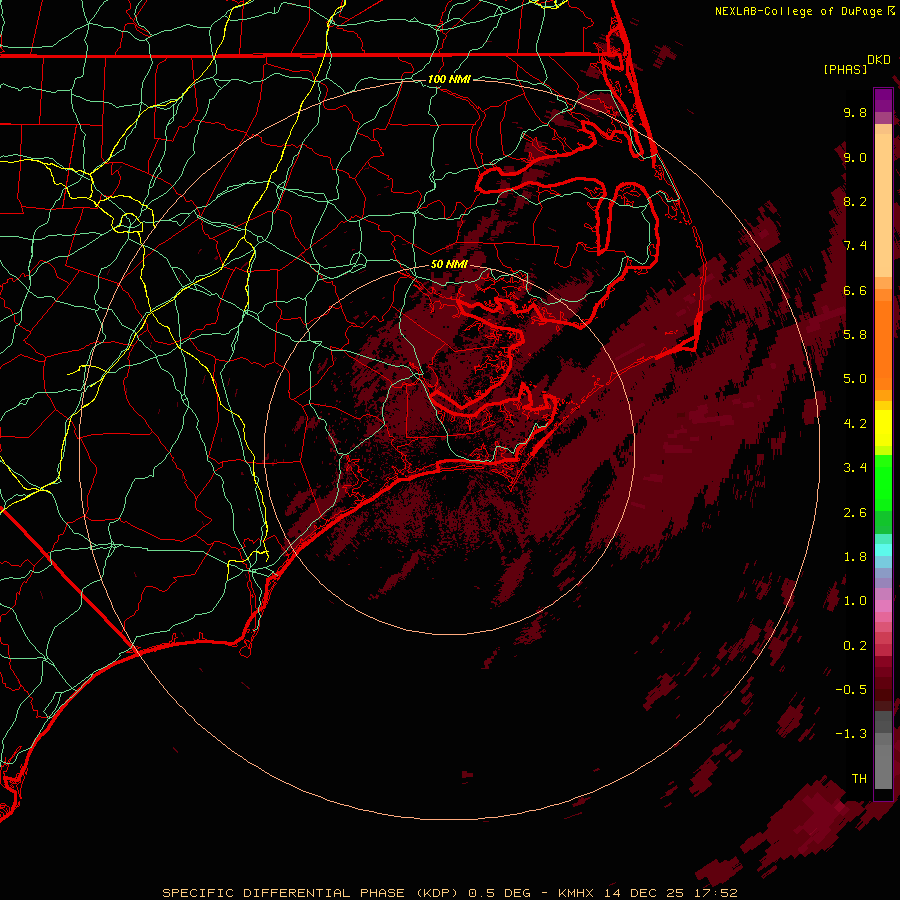Select the 1.8 value on the scale

click(855, 557)
